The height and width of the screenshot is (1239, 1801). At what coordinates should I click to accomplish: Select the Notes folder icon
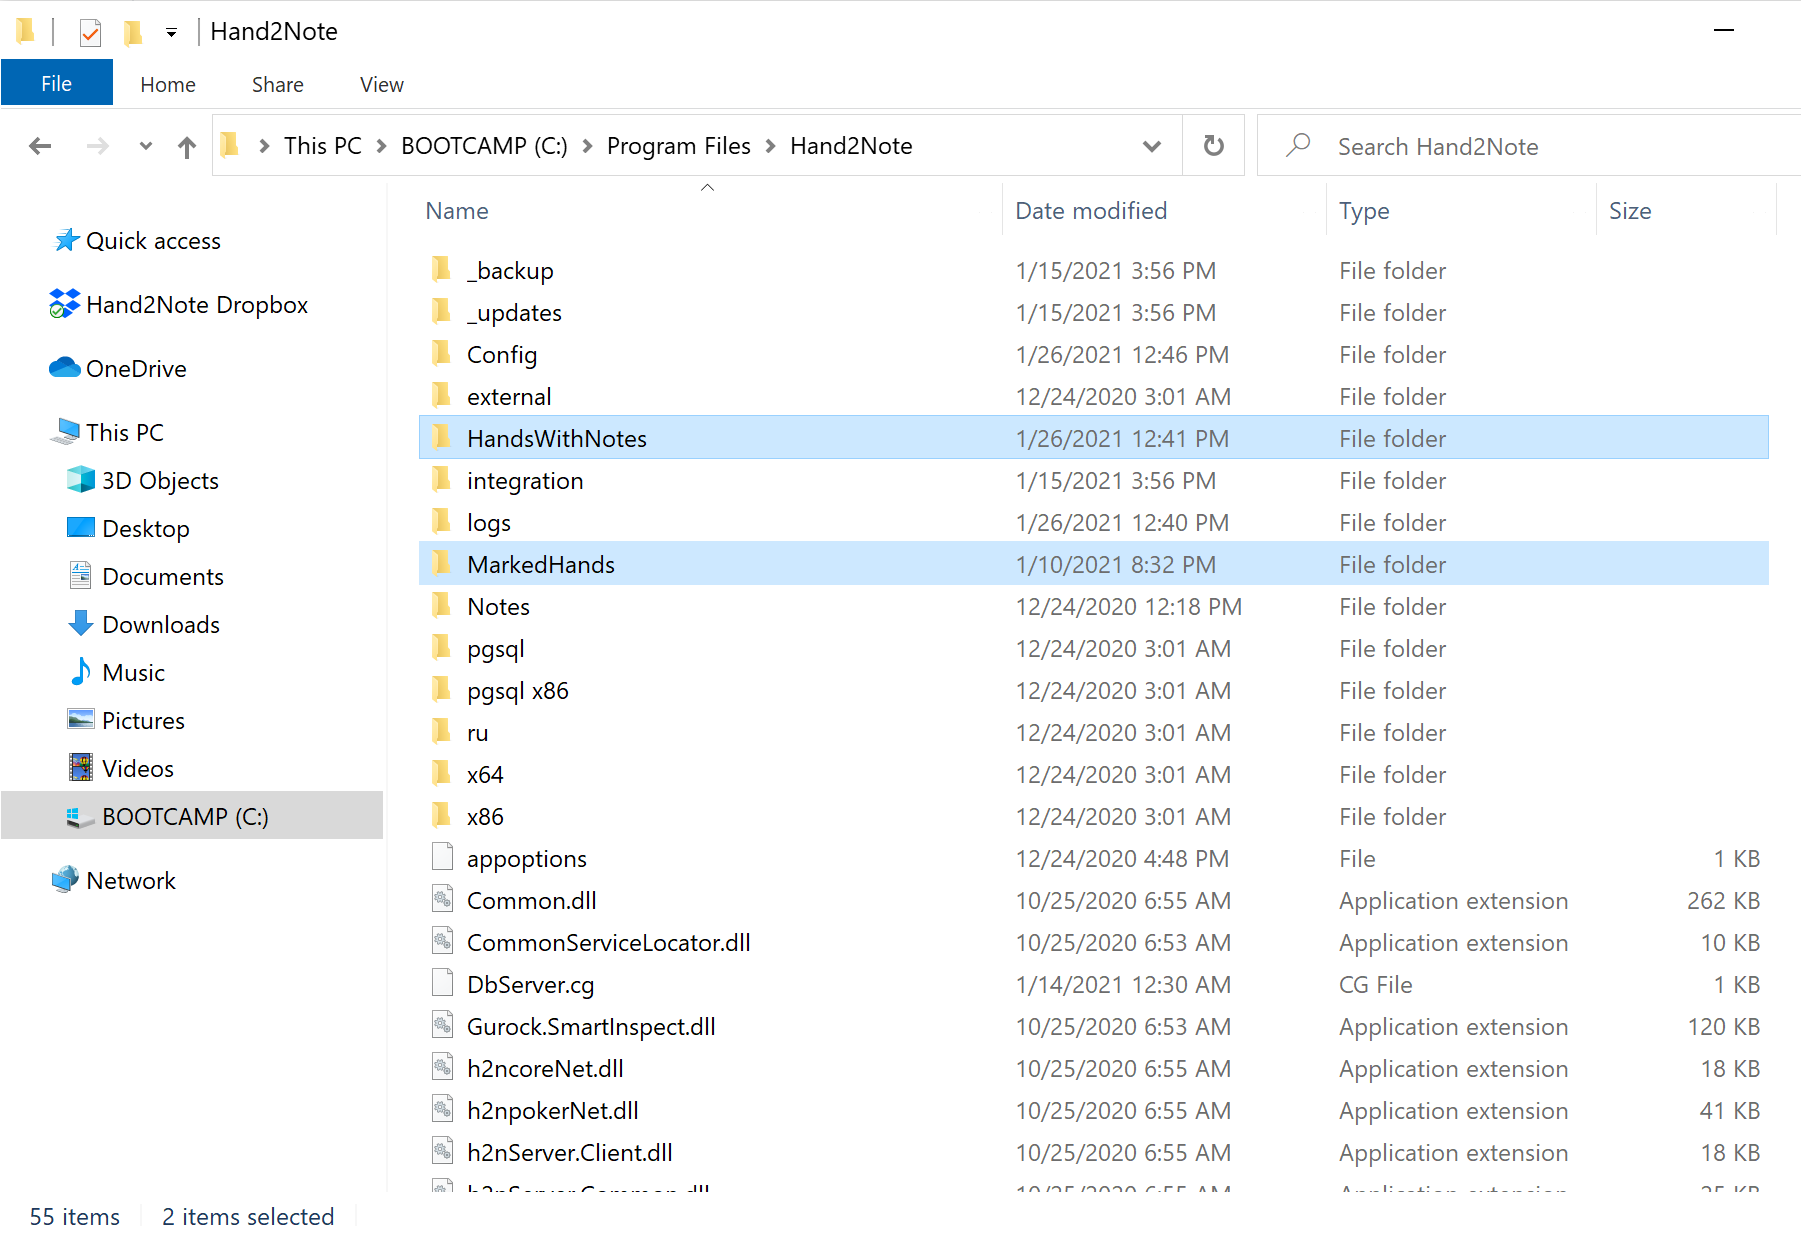(441, 606)
